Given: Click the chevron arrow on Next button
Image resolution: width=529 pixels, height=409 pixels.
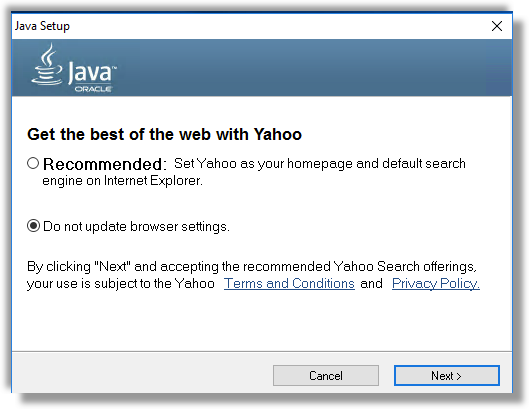Looking at the screenshot, I should tap(458, 376).
